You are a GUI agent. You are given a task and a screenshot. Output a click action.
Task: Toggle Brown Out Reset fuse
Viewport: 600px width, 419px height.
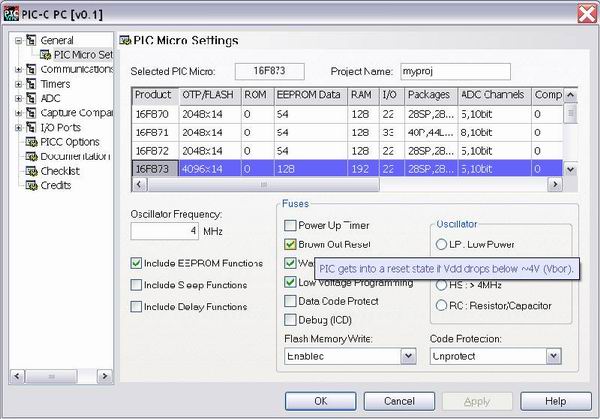tap(290, 244)
